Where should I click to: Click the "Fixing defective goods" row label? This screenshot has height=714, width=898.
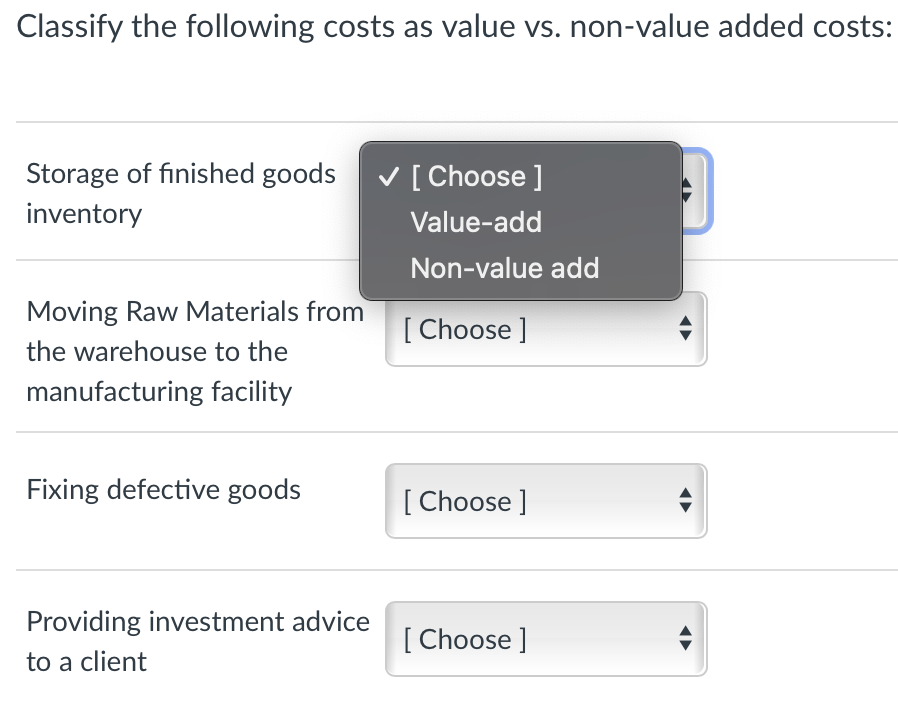[x=163, y=489]
